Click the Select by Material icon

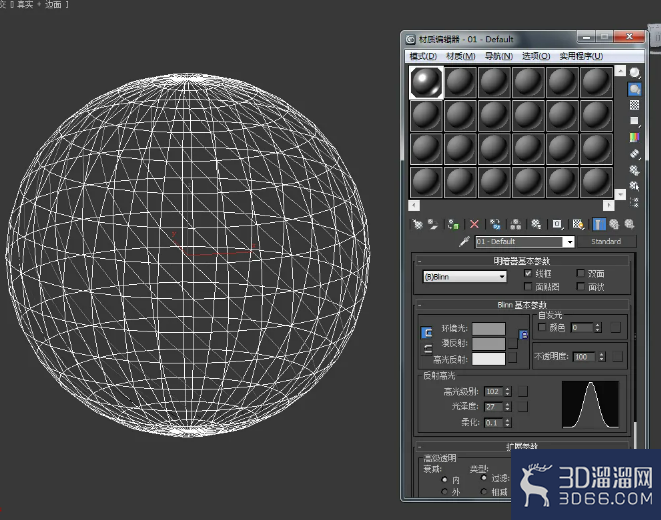click(634, 186)
